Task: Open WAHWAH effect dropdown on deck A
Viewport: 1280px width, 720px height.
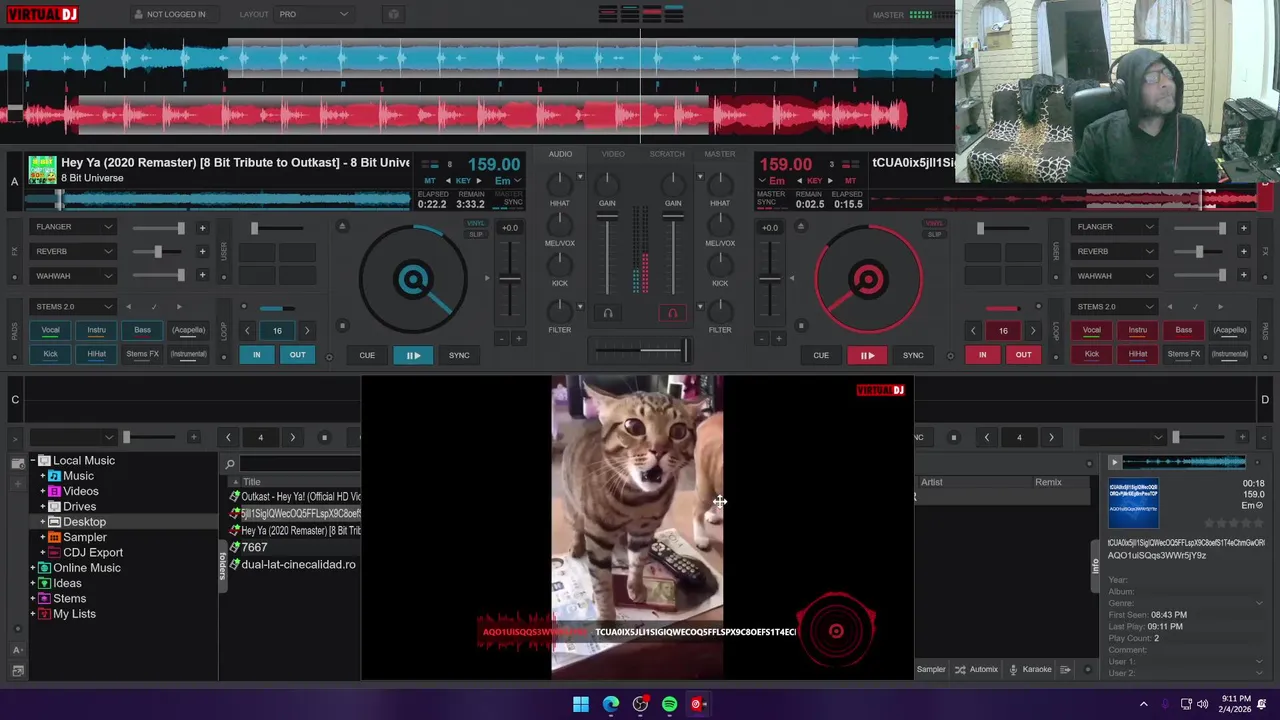Action: coord(73,276)
